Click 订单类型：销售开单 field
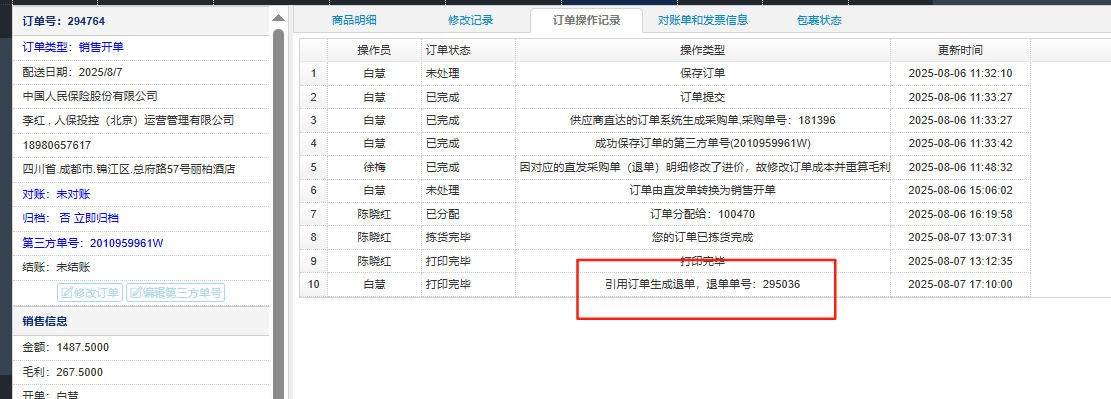 [x=74, y=47]
